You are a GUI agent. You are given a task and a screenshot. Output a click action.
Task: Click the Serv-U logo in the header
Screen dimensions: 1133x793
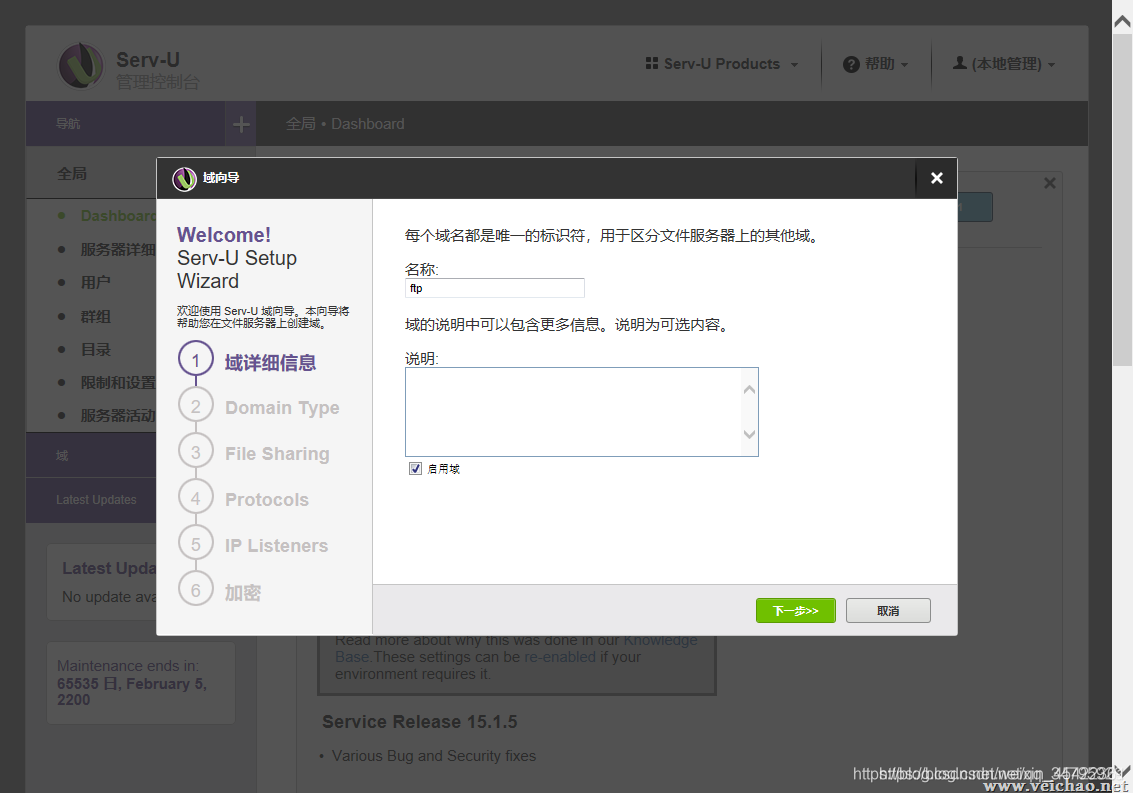tap(81, 66)
